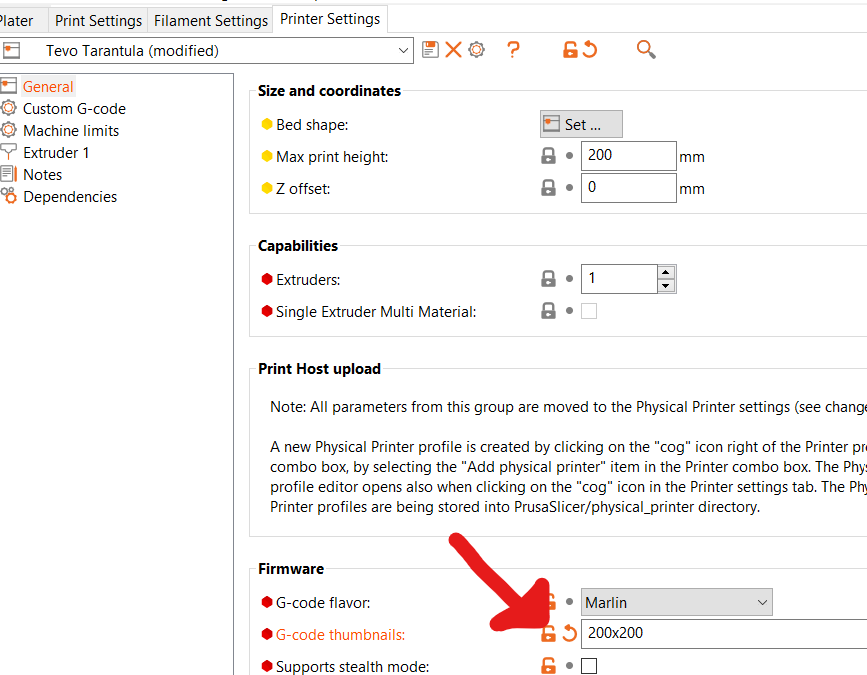Click the G-code thumbnails 200x200 field
Screen dimensions: 867x675
click(720, 633)
